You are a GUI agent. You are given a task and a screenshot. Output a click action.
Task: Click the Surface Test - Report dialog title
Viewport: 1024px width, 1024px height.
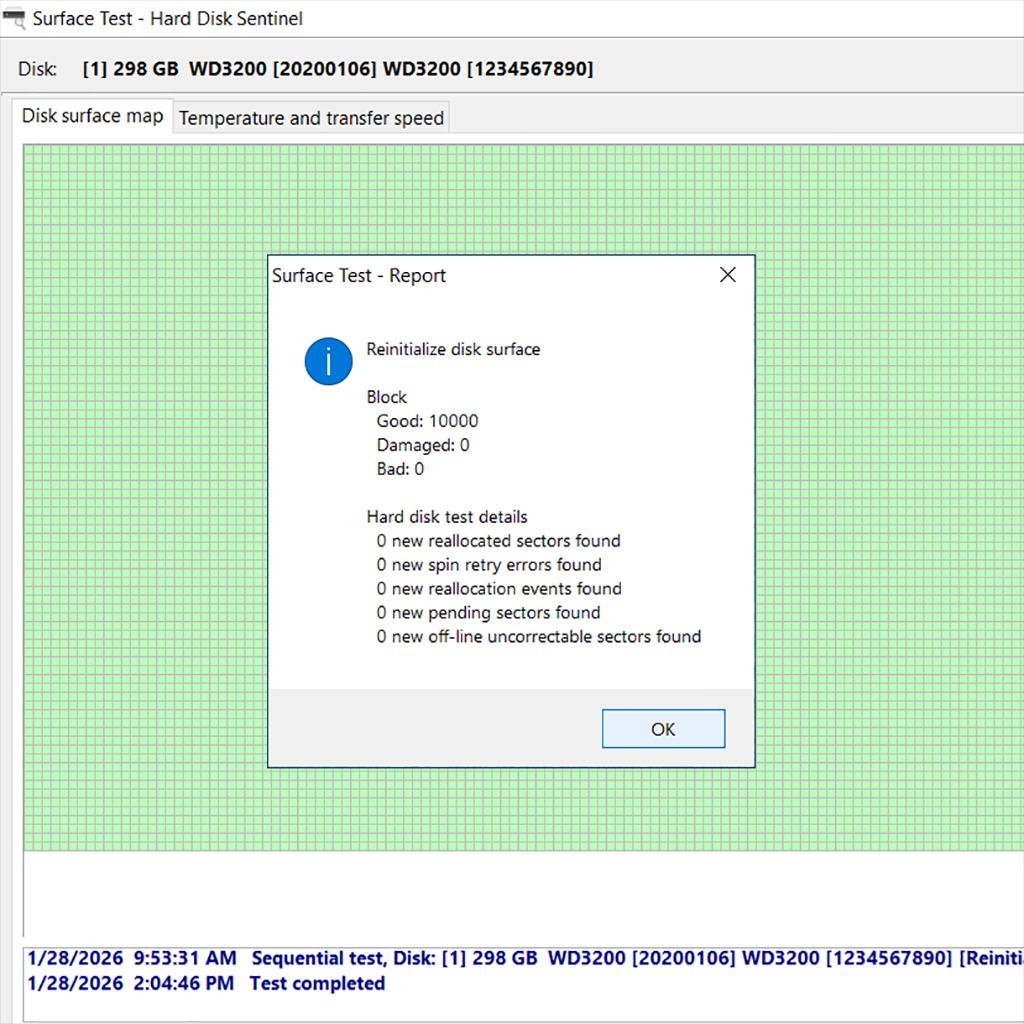359,276
